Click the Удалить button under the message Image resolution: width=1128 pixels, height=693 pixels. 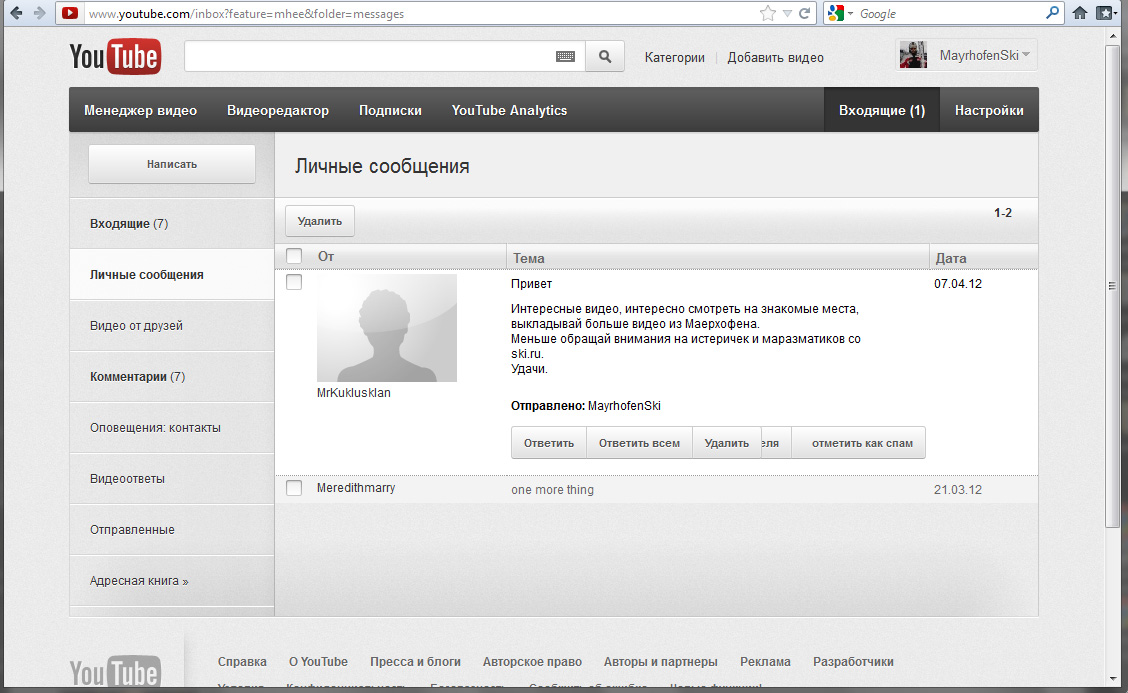click(x=727, y=443)
